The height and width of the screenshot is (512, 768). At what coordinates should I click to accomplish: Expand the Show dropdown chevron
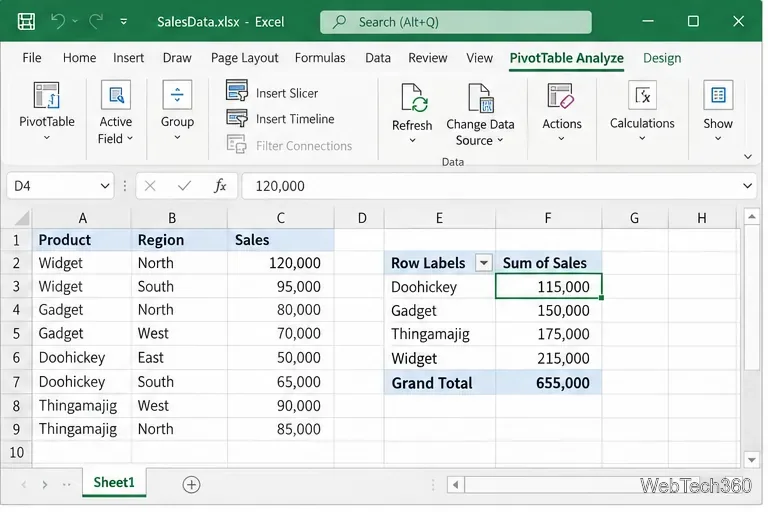(718, 138)
